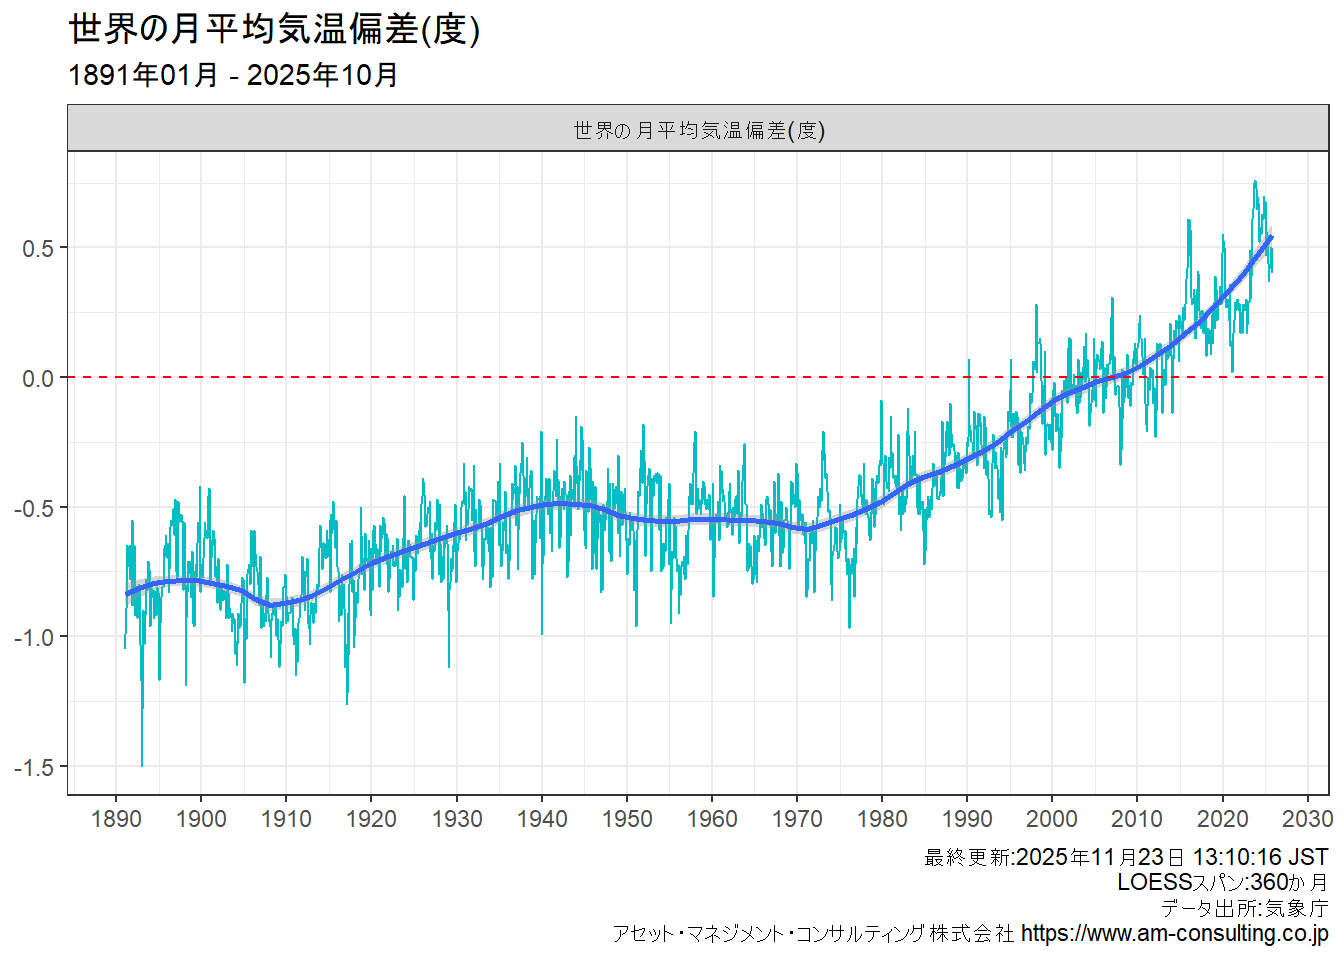Click the red dashed zero reference line
1344x960 pixels.
click(600, 377)
